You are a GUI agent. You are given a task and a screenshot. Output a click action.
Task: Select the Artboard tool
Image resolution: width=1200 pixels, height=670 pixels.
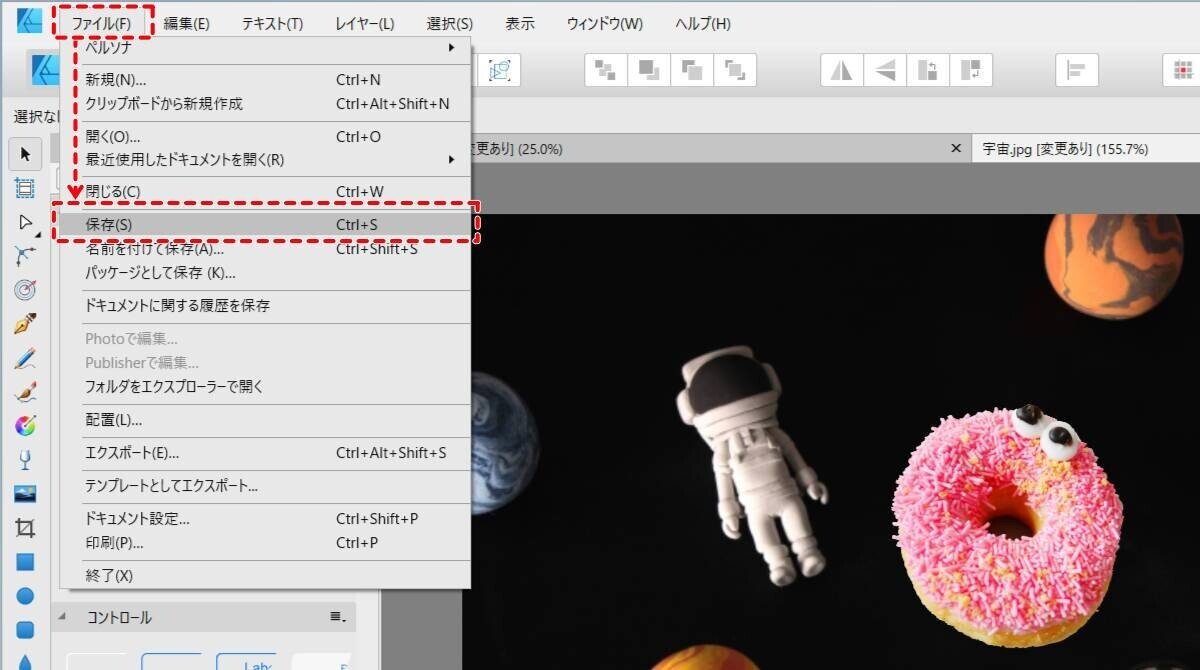point(25,187)
